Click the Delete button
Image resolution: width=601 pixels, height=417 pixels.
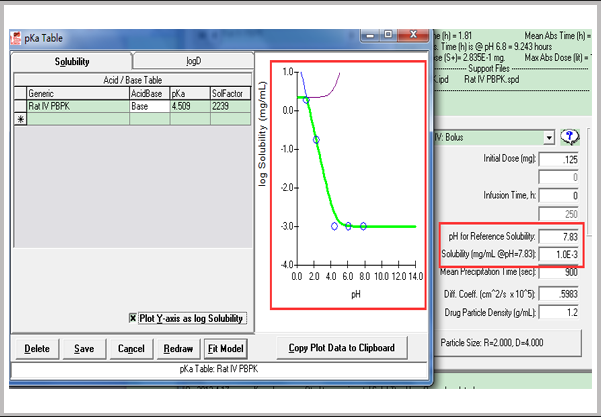37,348
